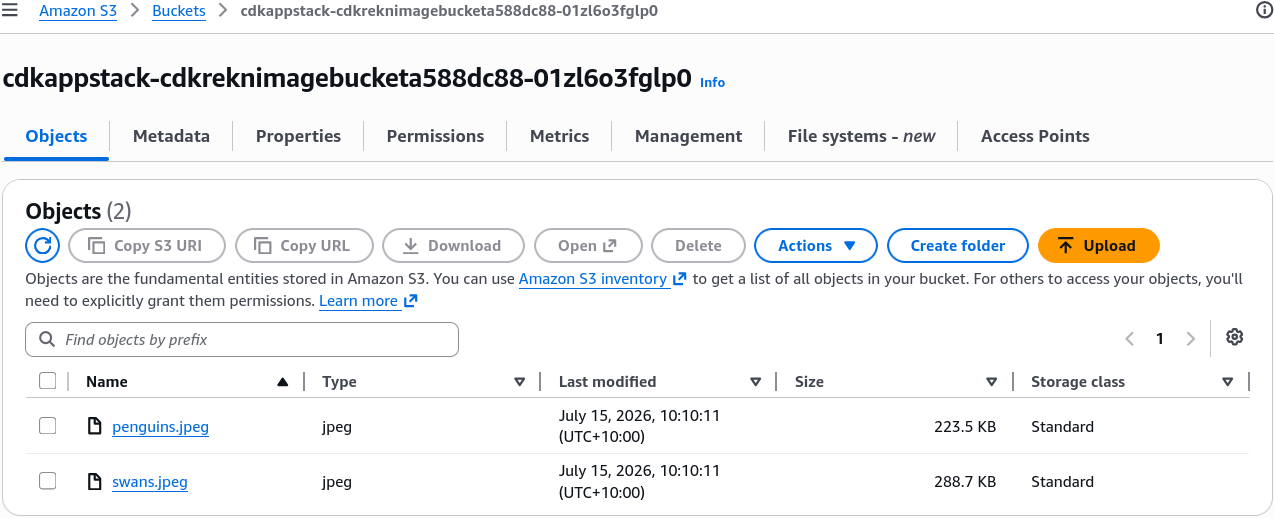
Task: Open the swans.jpeg object link
Action: click(150, 482)
